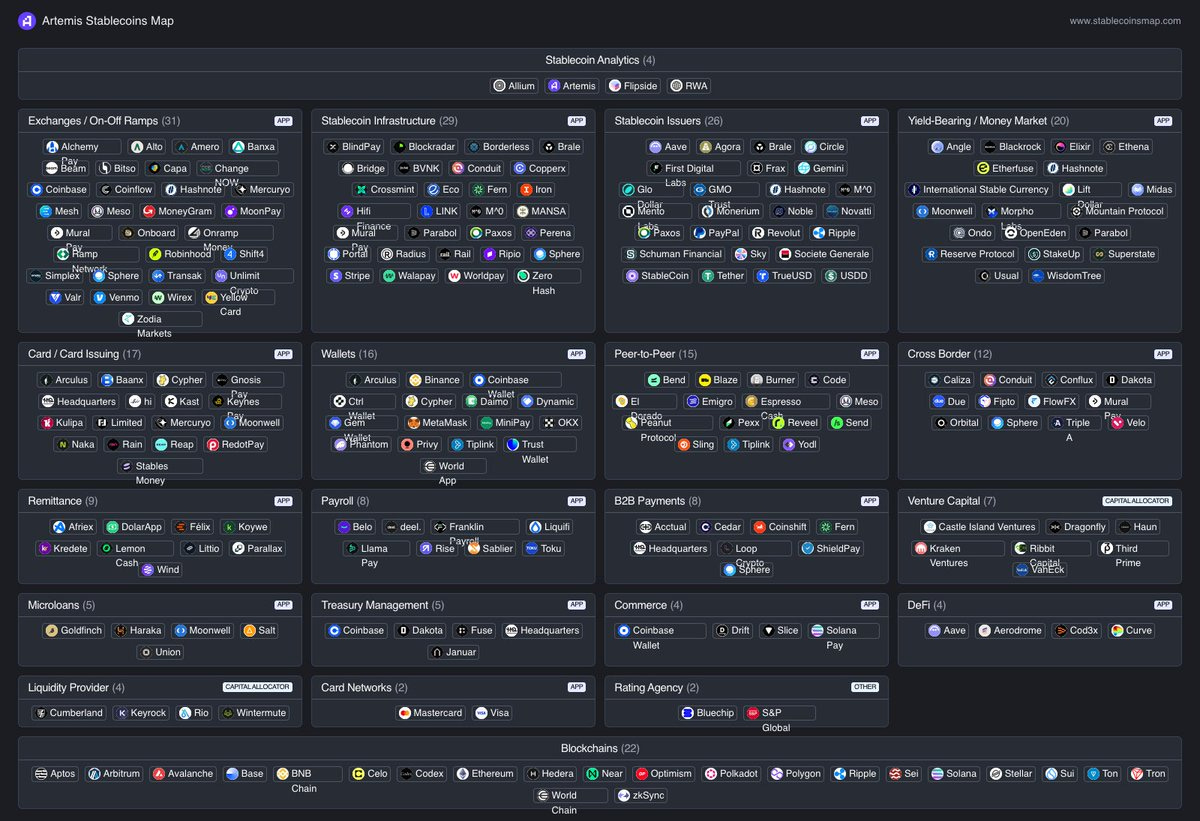
Task: Click the LINK chip icon
Action: pos(427,212)
